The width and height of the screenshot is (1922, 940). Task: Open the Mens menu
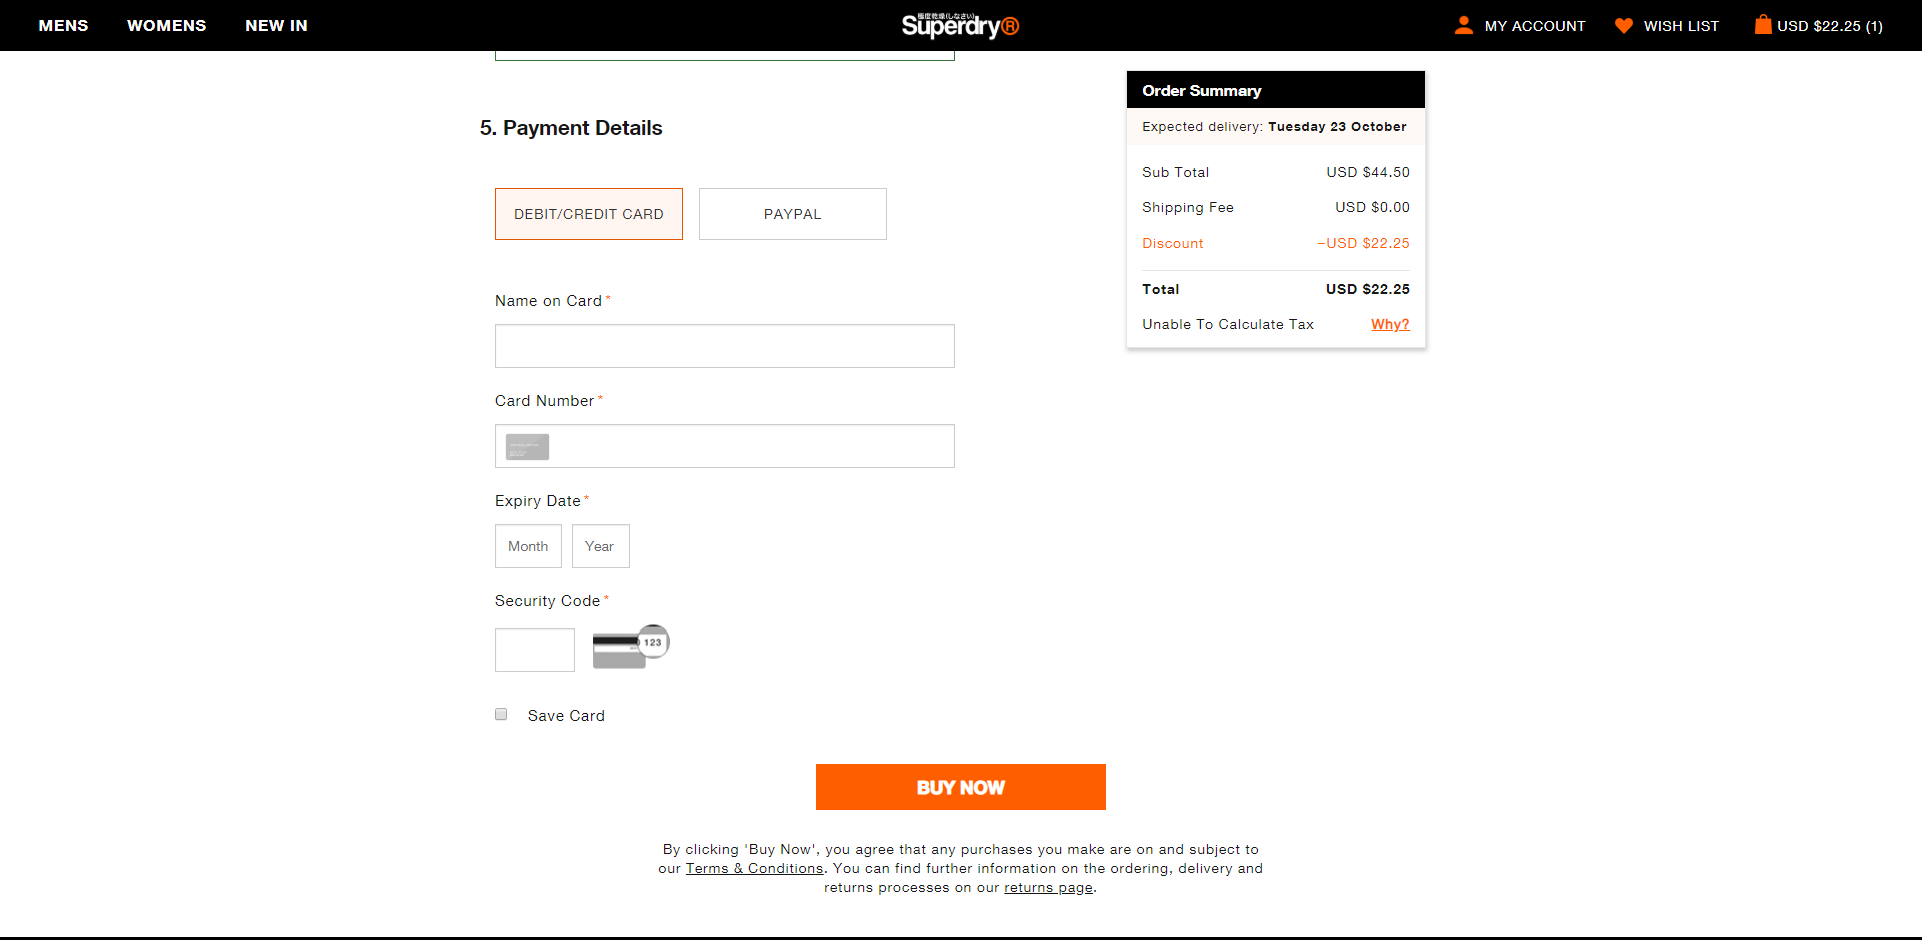[x=63, y=25]
